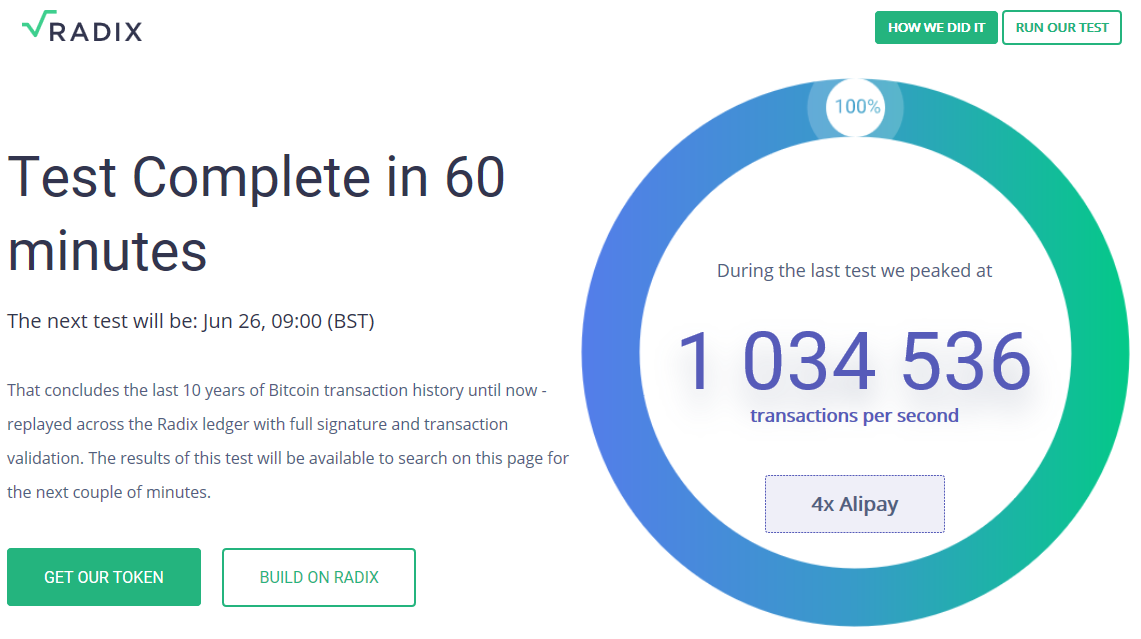Click the 1 034 536 peak number
Image resolution: width=1141 pixels, height=639 pixels.
pyautogui.click(x=854, y=361)
